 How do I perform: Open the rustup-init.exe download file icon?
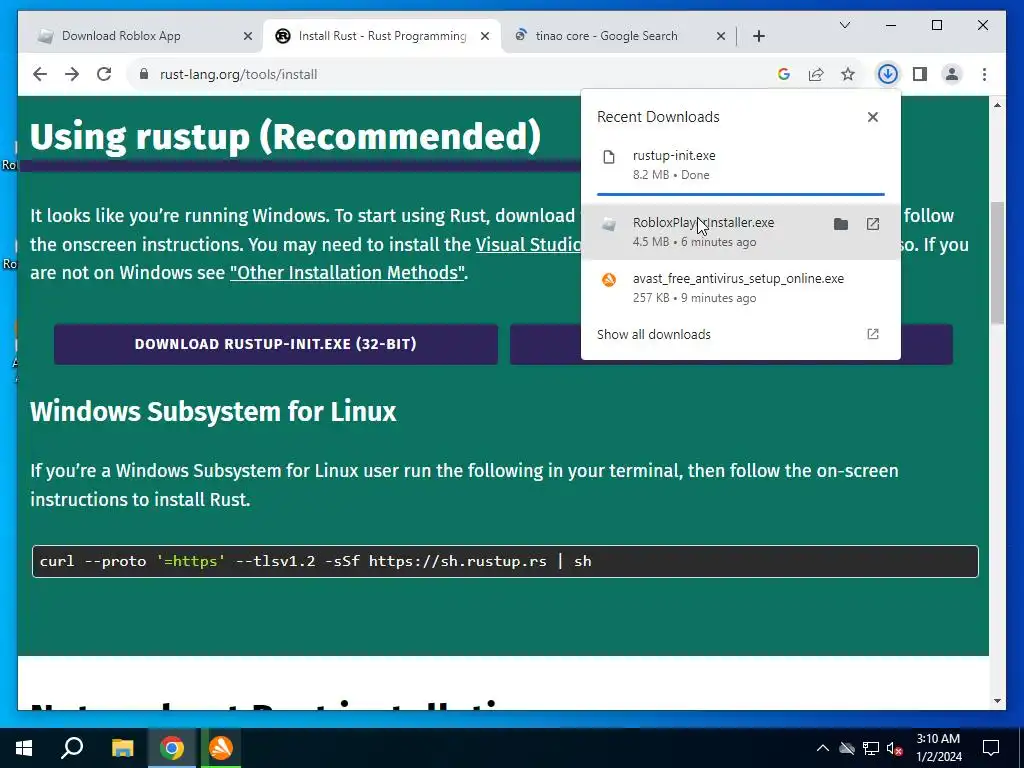pyautogui.click(x=609, y=157)
